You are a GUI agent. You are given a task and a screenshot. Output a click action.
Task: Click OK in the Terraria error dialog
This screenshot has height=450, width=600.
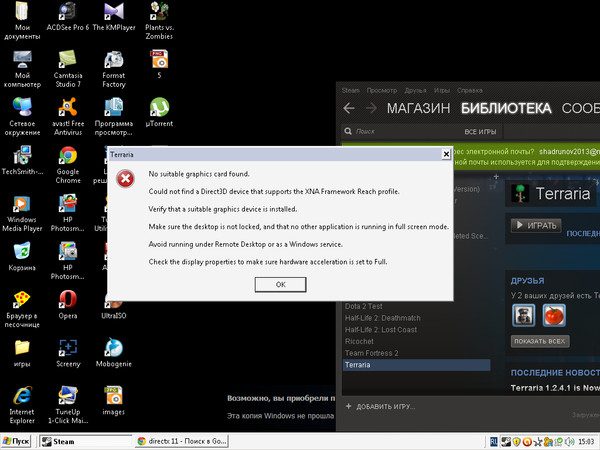[x=280, y=284]
